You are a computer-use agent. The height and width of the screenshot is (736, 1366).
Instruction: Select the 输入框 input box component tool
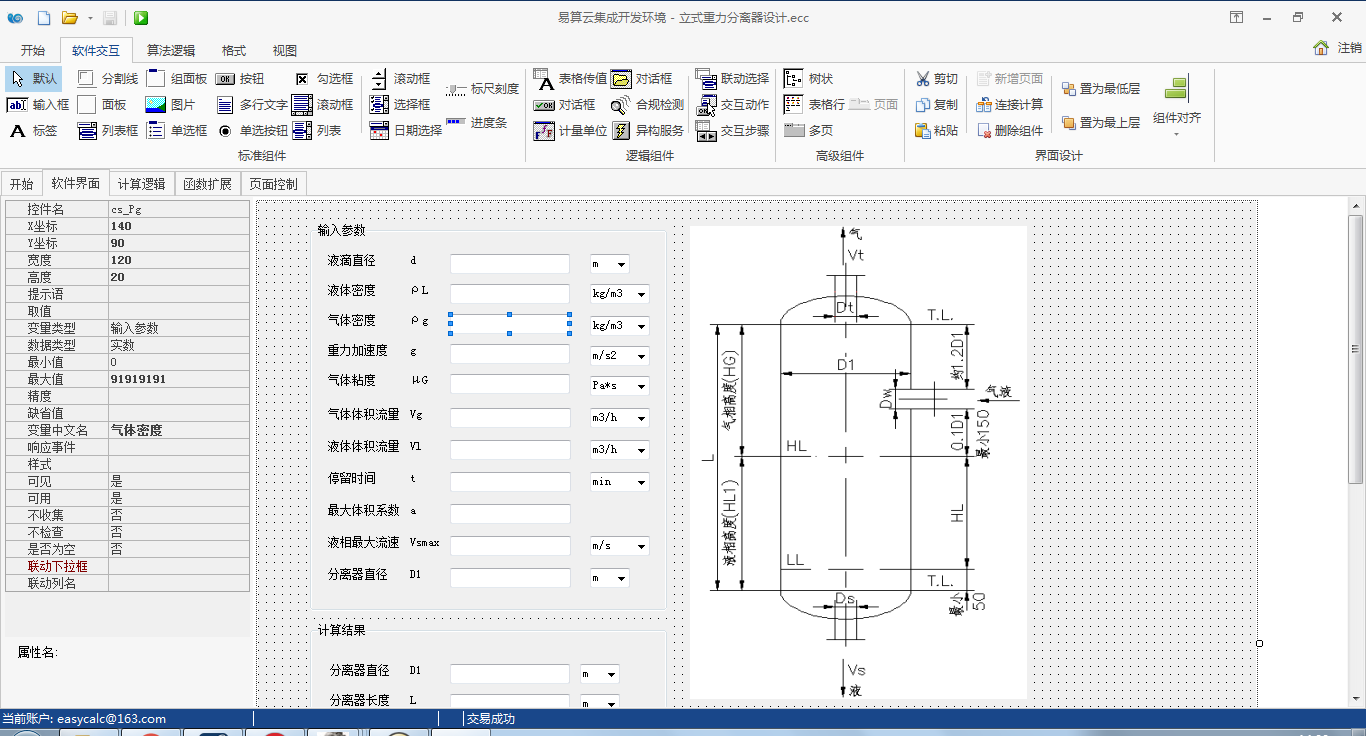(x=38, y=104)
